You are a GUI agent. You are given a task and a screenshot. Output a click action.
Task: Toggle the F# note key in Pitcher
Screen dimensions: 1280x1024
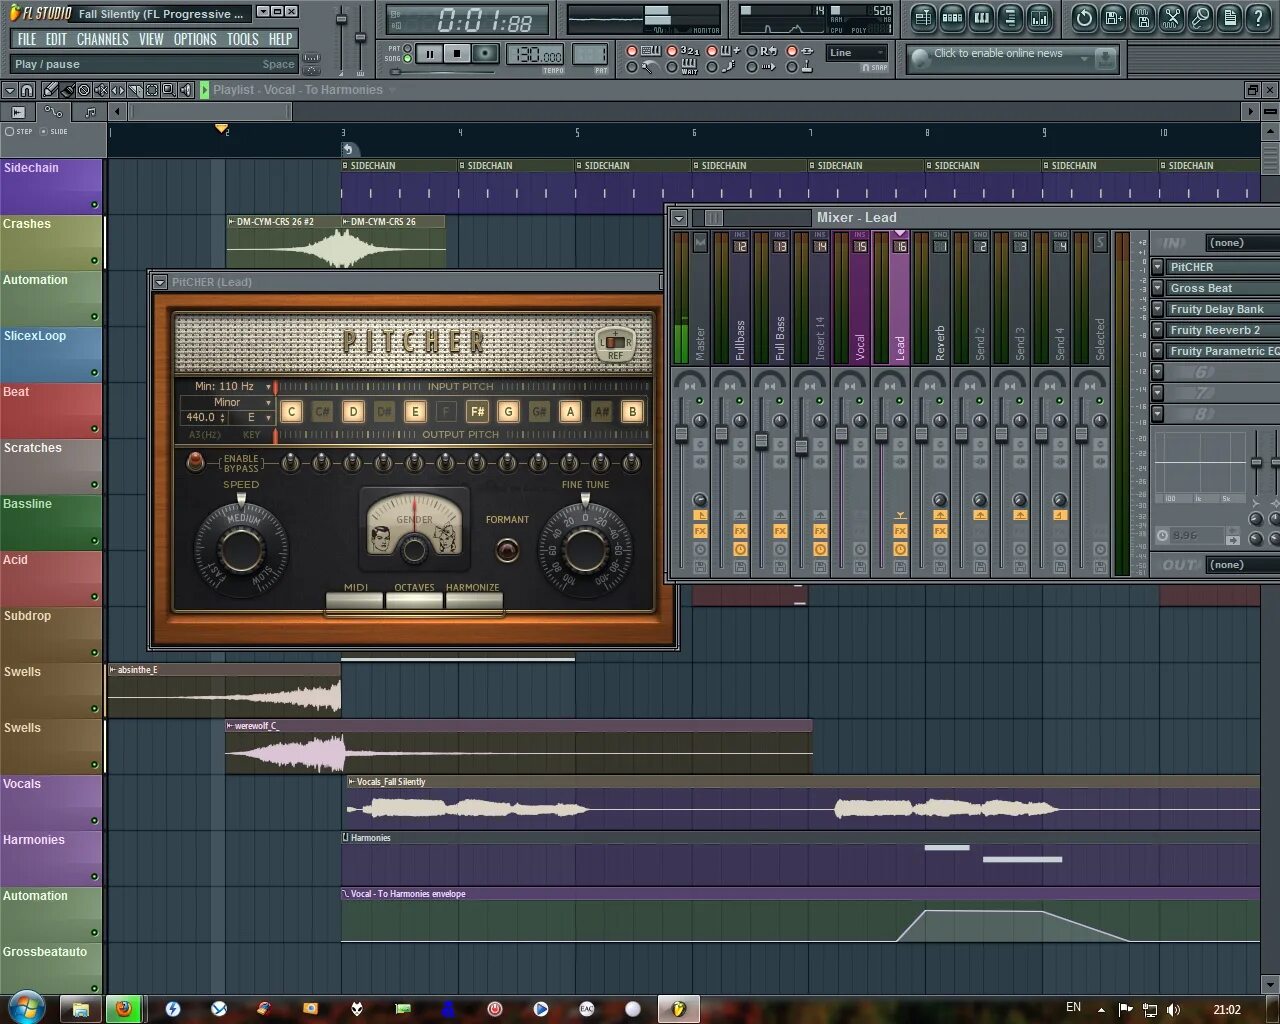tap(477, 411)
